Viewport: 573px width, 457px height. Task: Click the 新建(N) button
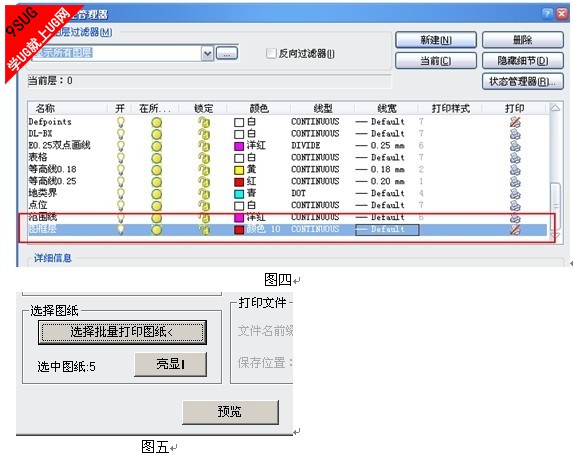click(x=436, y=40)
